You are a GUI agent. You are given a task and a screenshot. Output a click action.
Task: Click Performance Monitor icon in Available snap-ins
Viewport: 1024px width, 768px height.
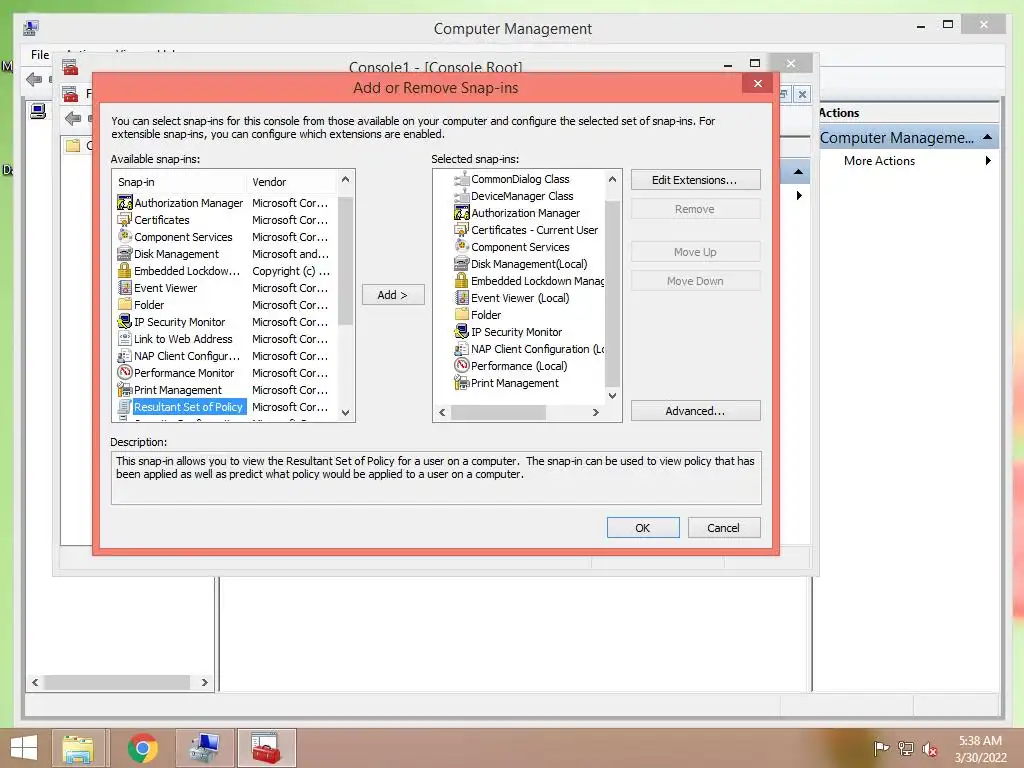(x=125, y=373)
